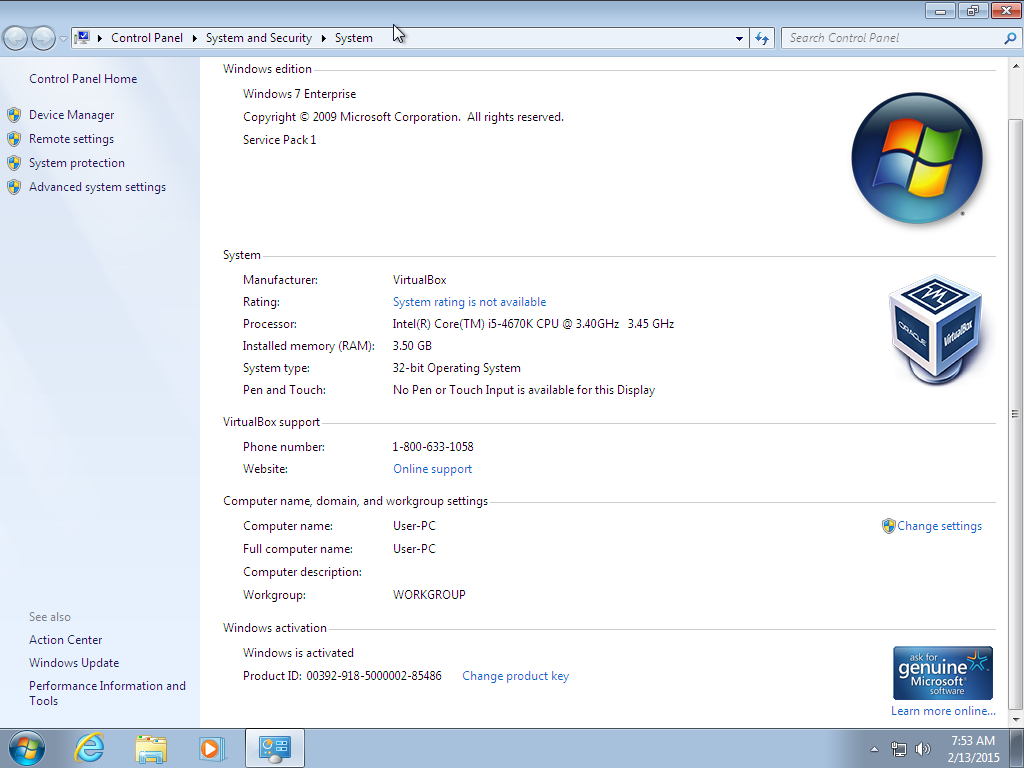Click the Windows 7 Enterprise text
The image size is (1024, 768).
(300, 94)
